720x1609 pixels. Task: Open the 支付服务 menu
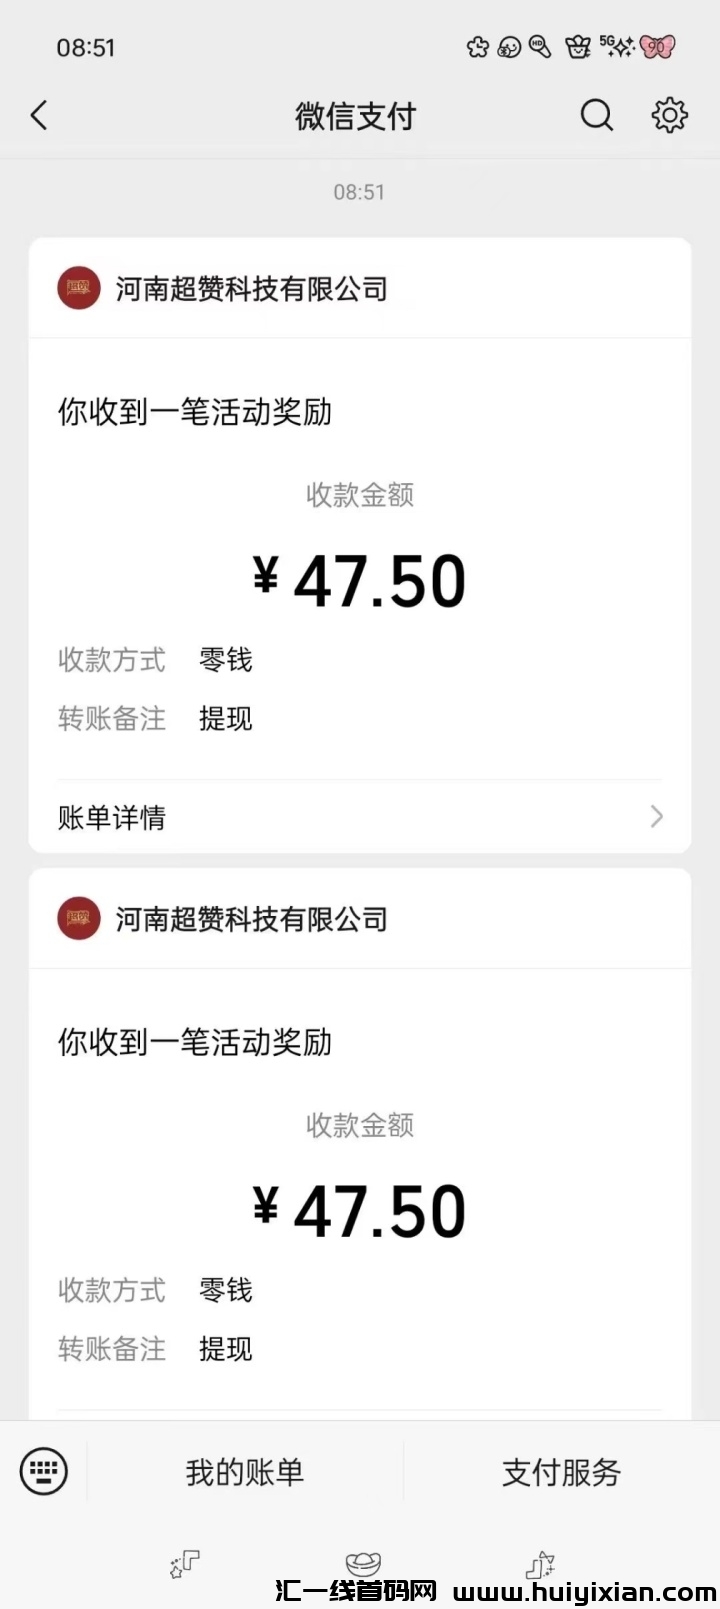tap(561, 1472)
